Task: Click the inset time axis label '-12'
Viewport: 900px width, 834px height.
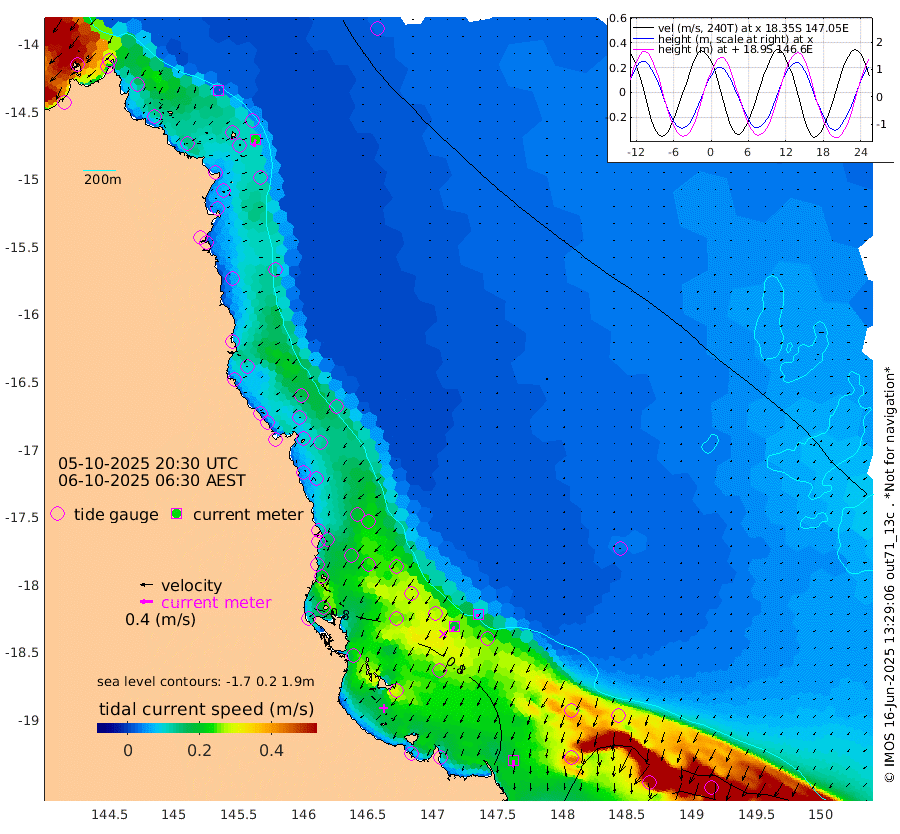Action: tap(635, 152)
